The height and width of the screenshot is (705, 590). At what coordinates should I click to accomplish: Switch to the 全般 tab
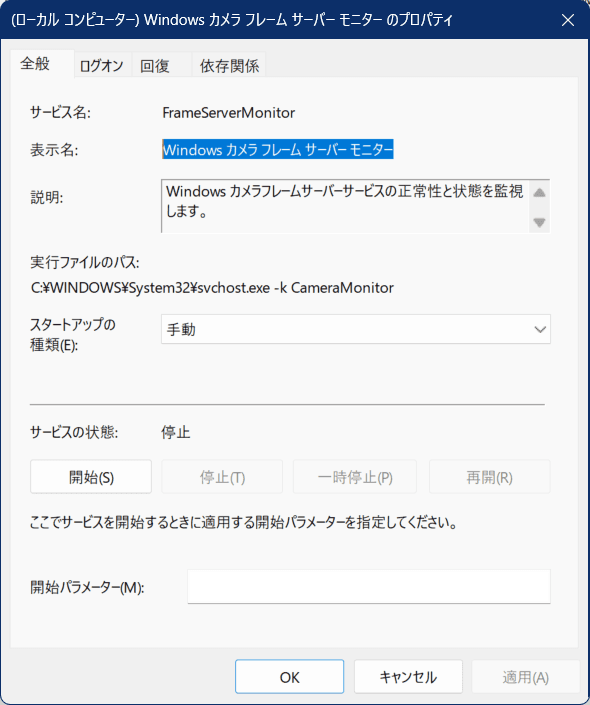[x=42, y=64]
